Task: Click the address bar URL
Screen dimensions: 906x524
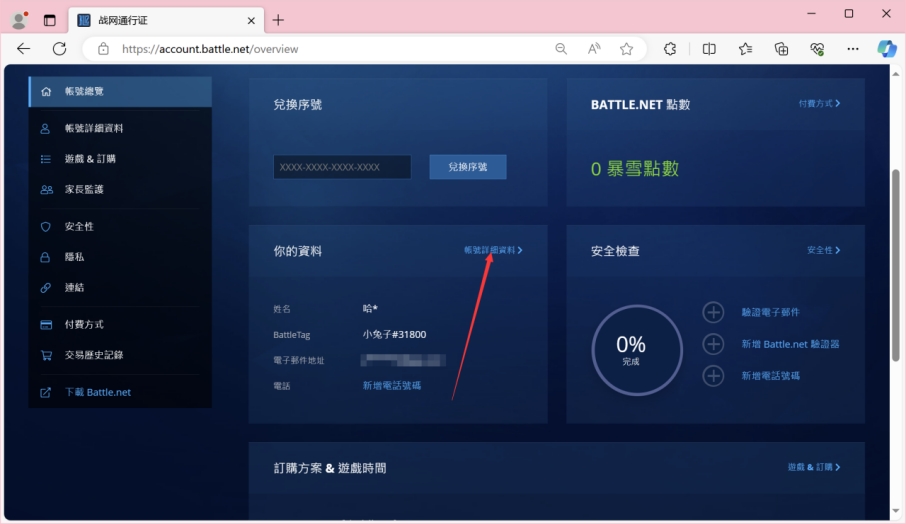Action: tap(210, 49)
